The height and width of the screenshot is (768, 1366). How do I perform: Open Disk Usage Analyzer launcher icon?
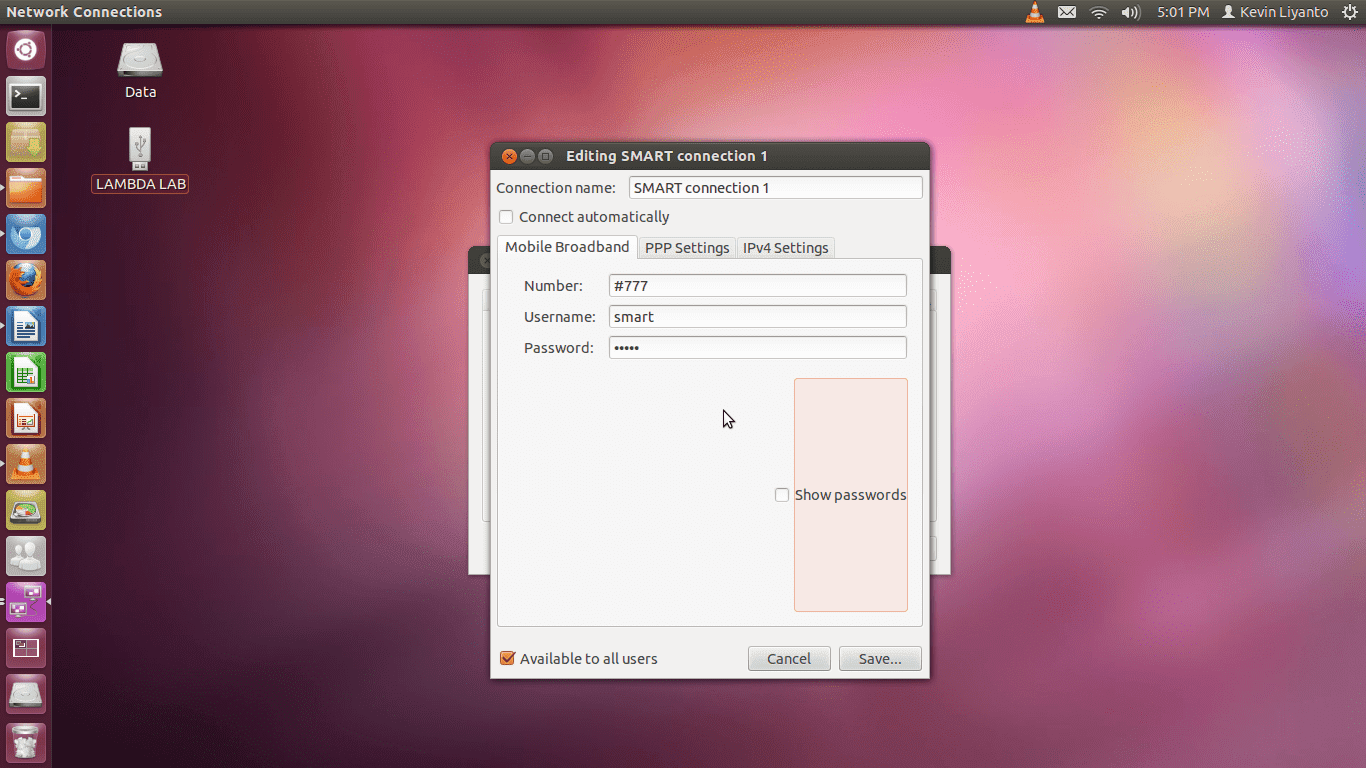[26, 510]
